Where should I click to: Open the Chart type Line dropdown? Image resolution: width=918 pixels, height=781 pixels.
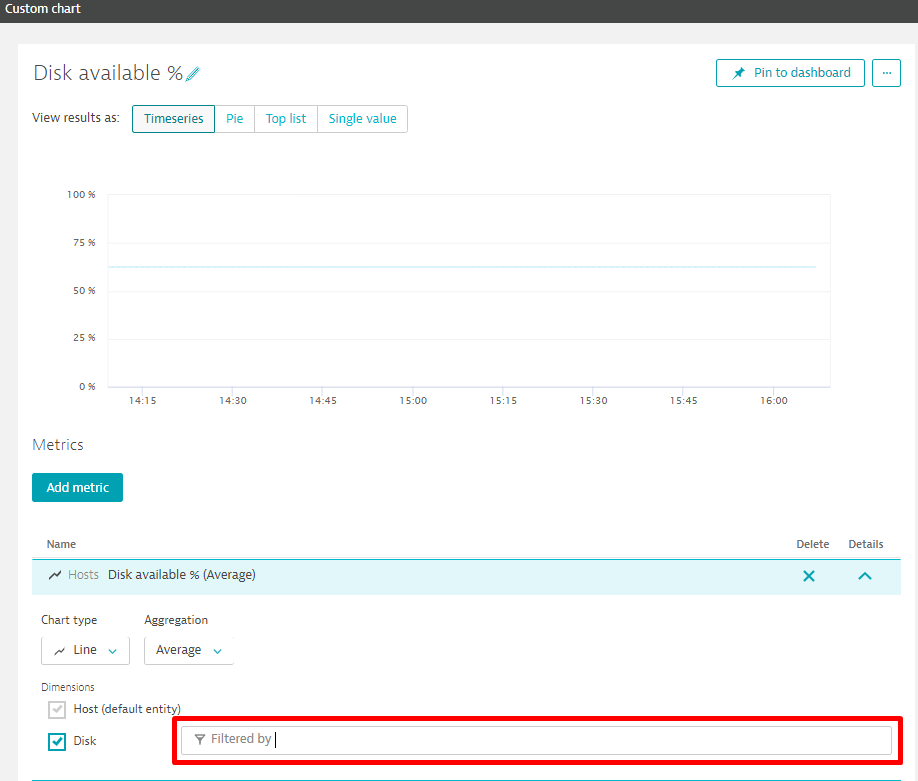pos(85,650)
